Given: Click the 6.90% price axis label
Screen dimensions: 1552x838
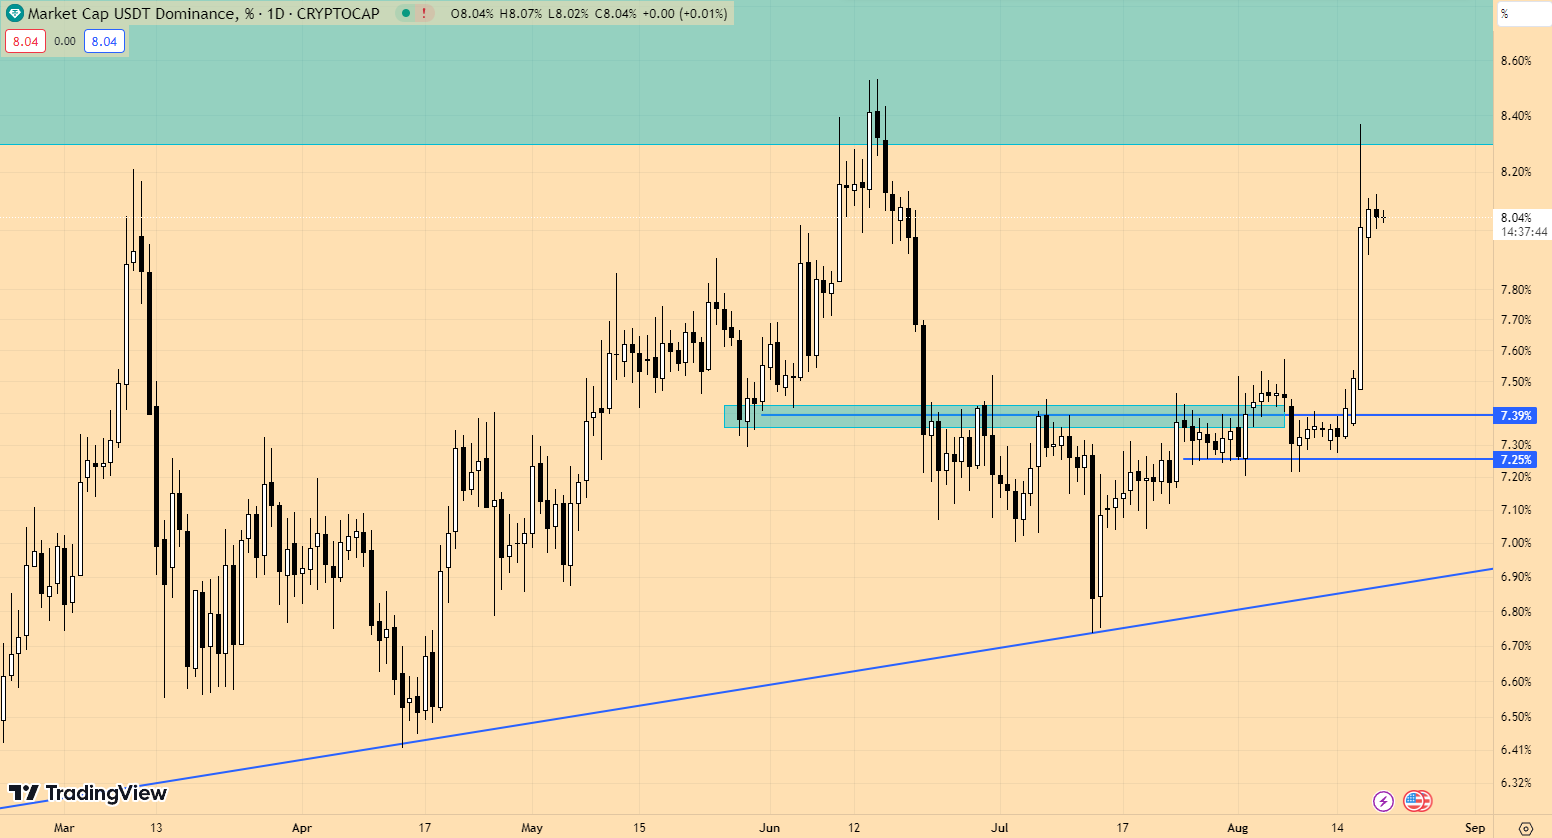Looking at the screenshot, I should click(1516, 577).
